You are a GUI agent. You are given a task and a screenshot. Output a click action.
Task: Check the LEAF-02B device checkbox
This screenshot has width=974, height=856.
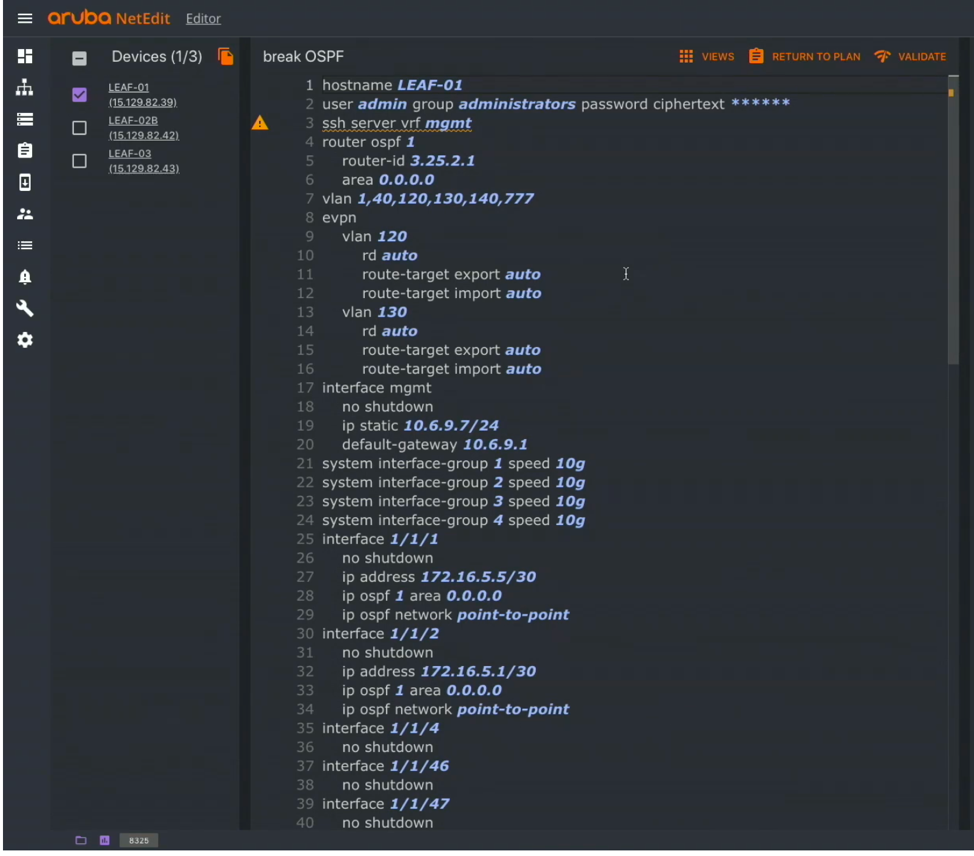[x=80, y=128]
